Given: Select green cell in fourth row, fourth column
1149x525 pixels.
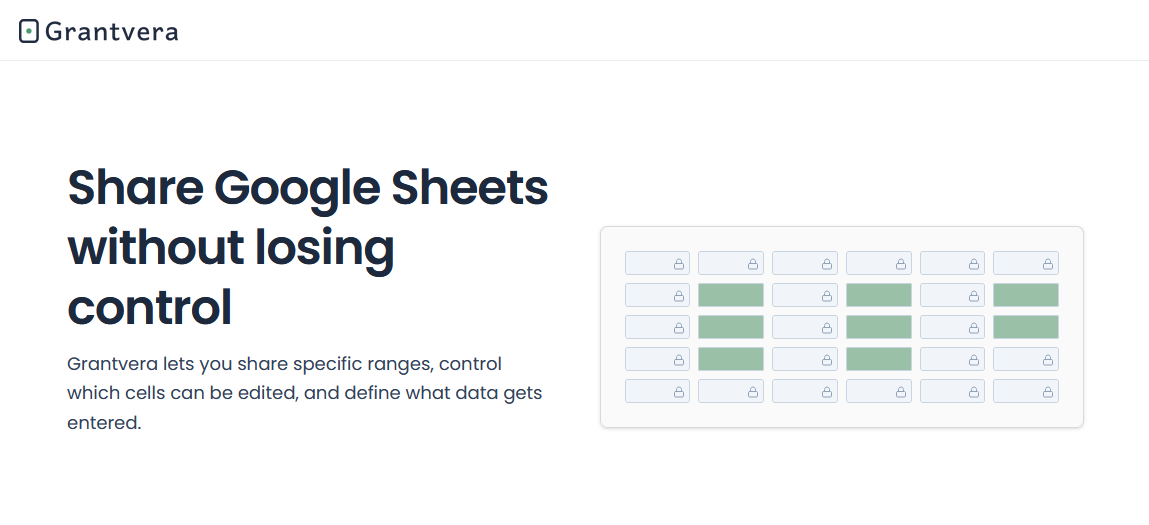Looking at the screenshot, I should [879, 359].
